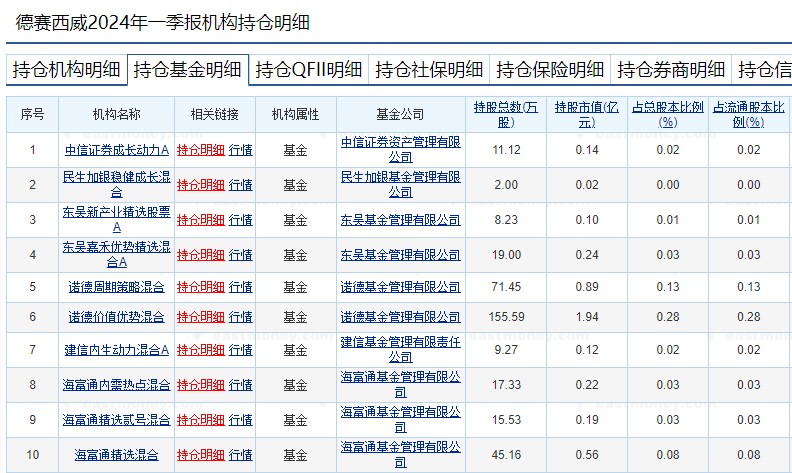The image size is (792, 473).
Task: Select the 持仓社保明细 tab
Action: pyautogui.click(x=429, y=70)
